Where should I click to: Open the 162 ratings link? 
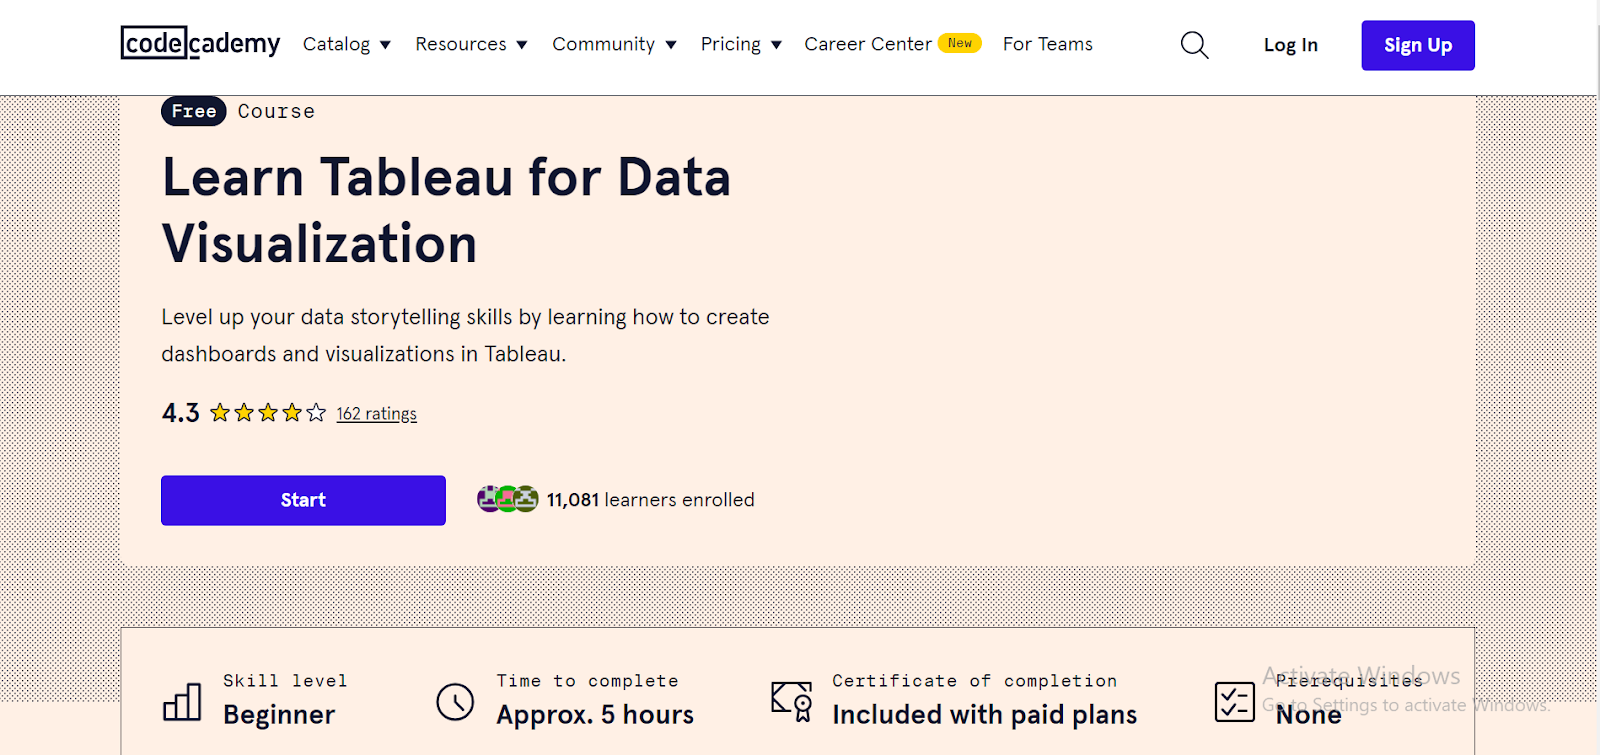click(x=376, y=412)
